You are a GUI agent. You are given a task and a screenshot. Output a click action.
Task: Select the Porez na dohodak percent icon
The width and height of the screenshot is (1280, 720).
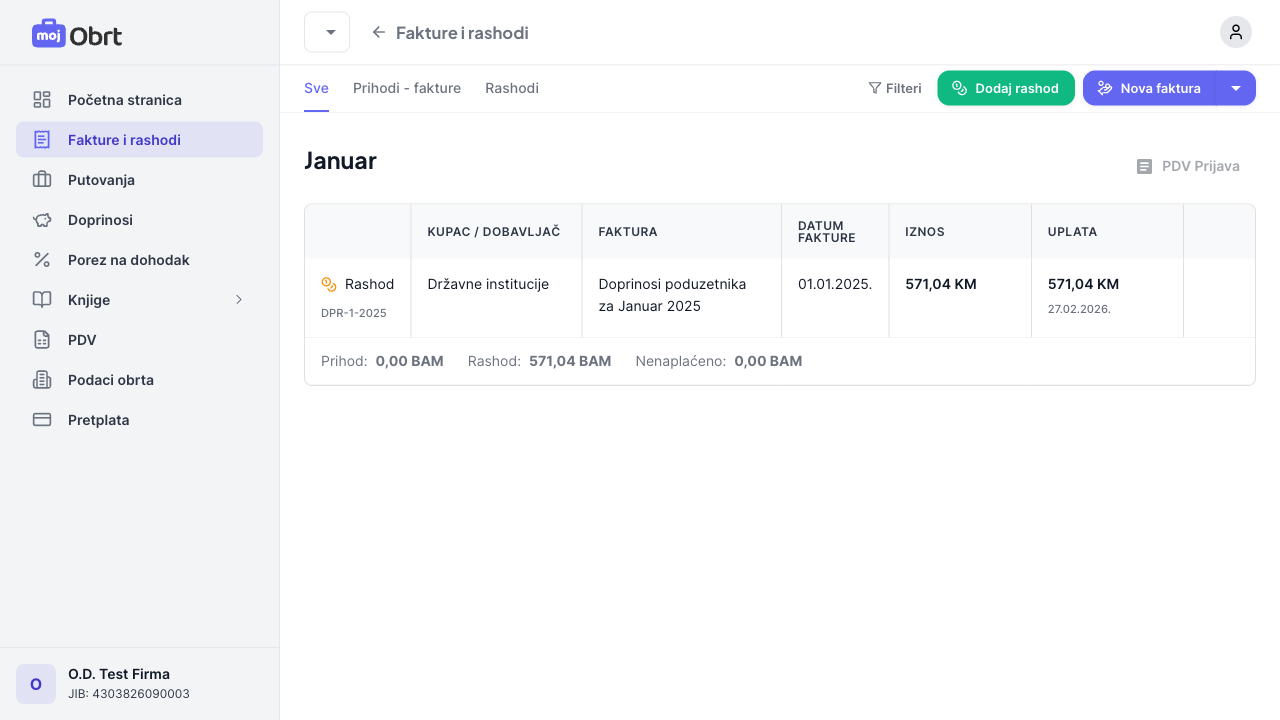(42, 260)
